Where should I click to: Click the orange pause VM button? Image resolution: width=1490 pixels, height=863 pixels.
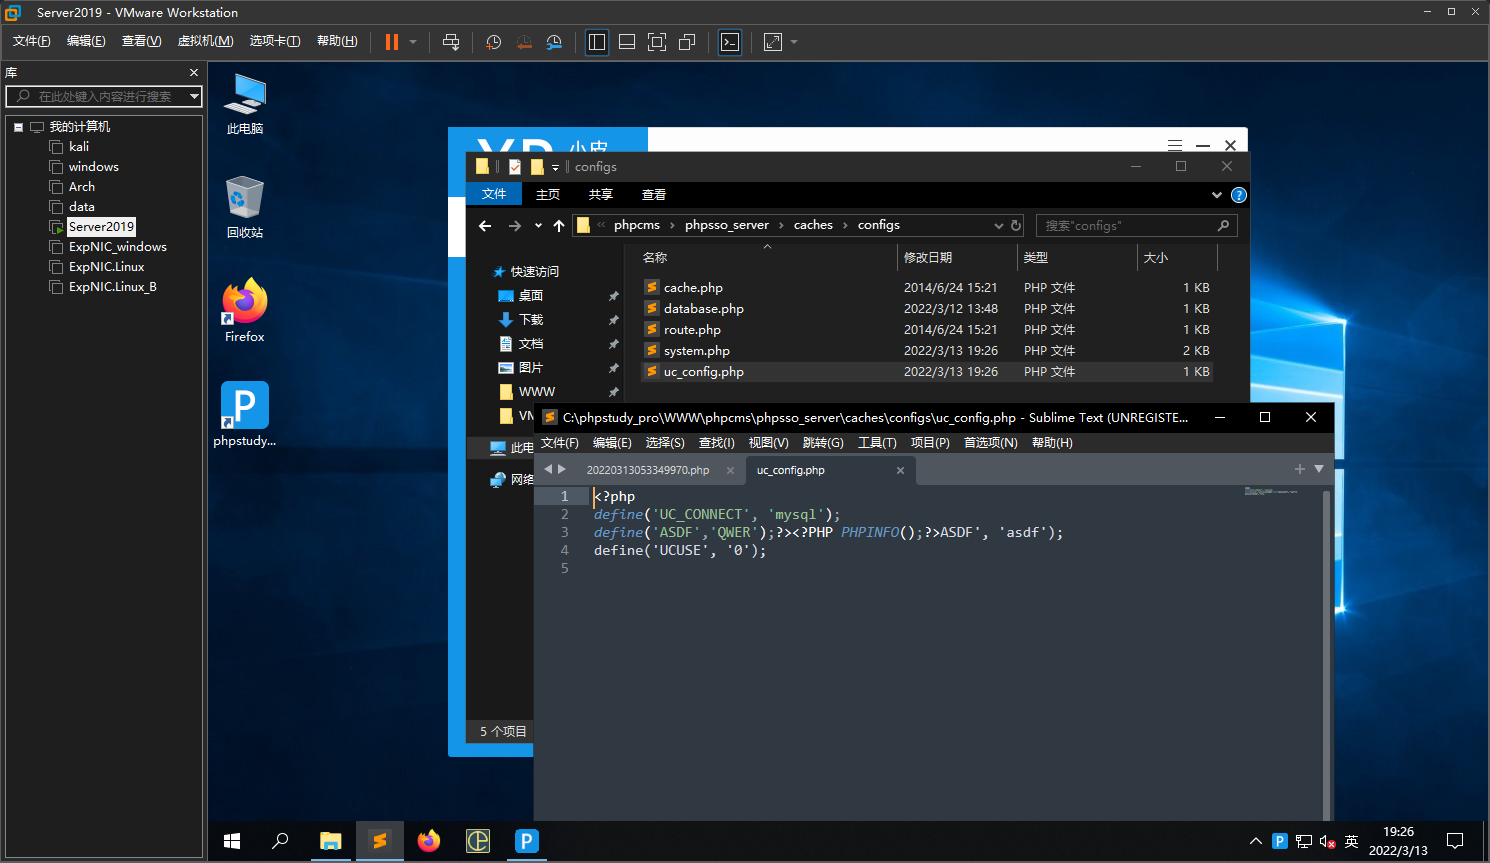click(391, 42)
